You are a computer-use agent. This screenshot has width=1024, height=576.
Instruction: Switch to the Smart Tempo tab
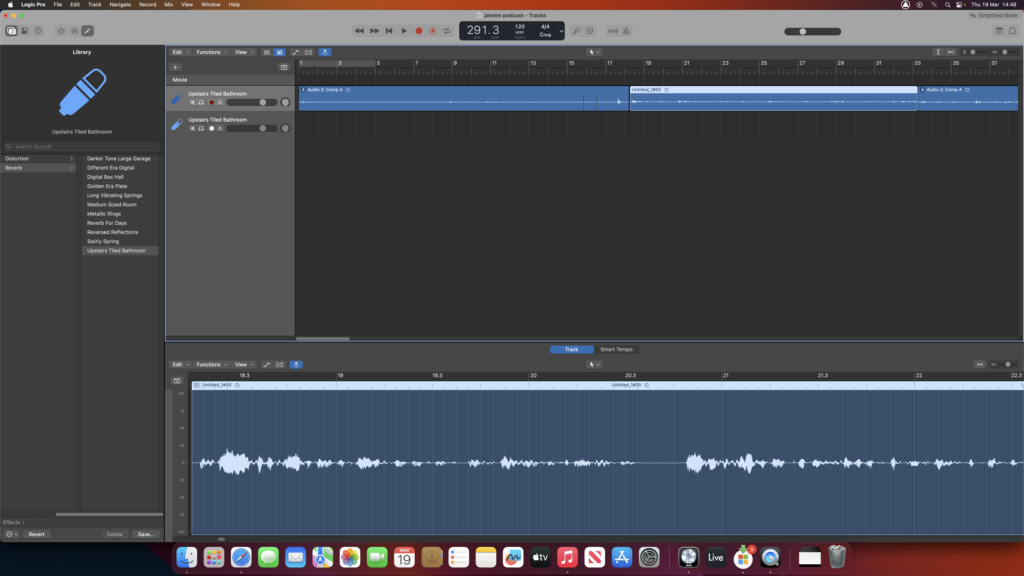615,349
